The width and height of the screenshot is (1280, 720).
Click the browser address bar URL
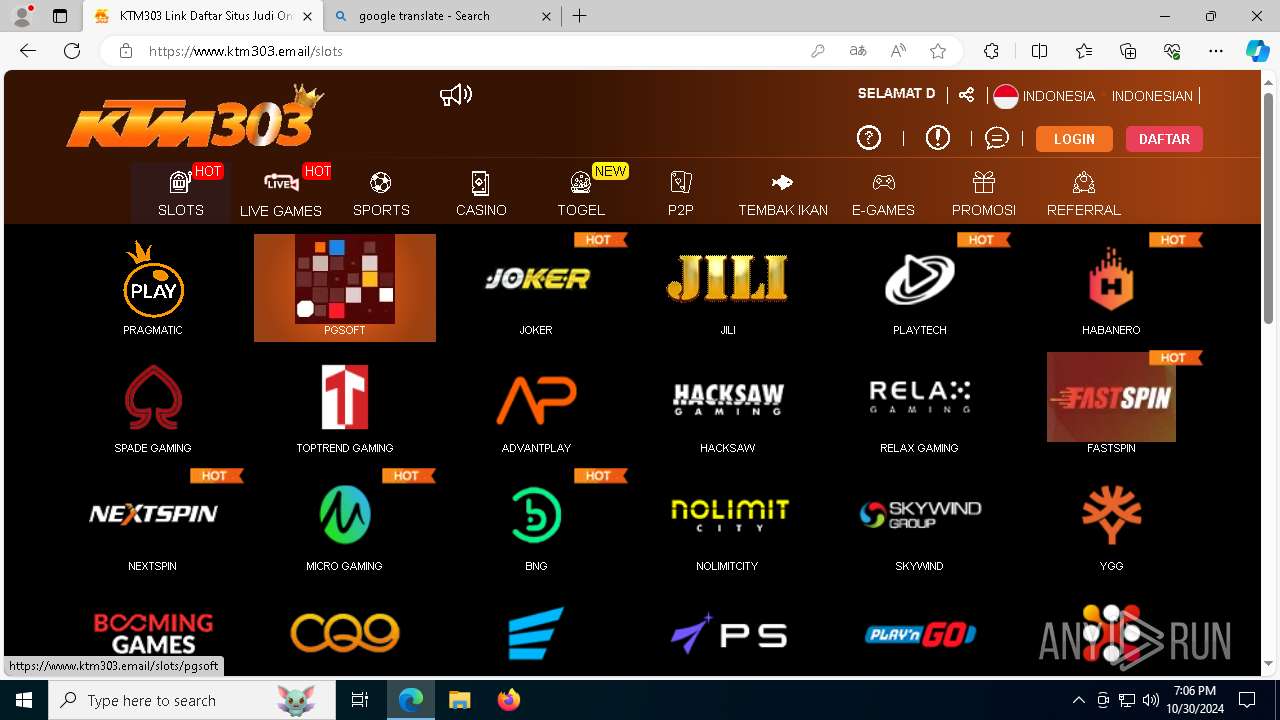pyautogui.click(x=246, y=51)
